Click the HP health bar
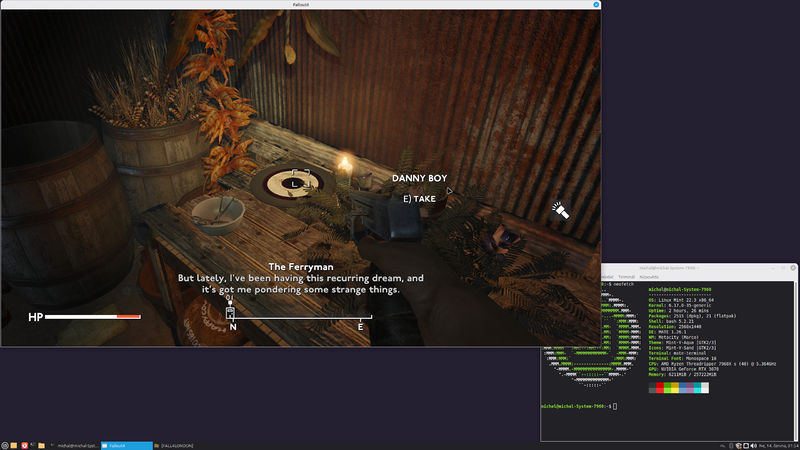The width and height of the screenshot is (800, 450). tap(92, 317)
